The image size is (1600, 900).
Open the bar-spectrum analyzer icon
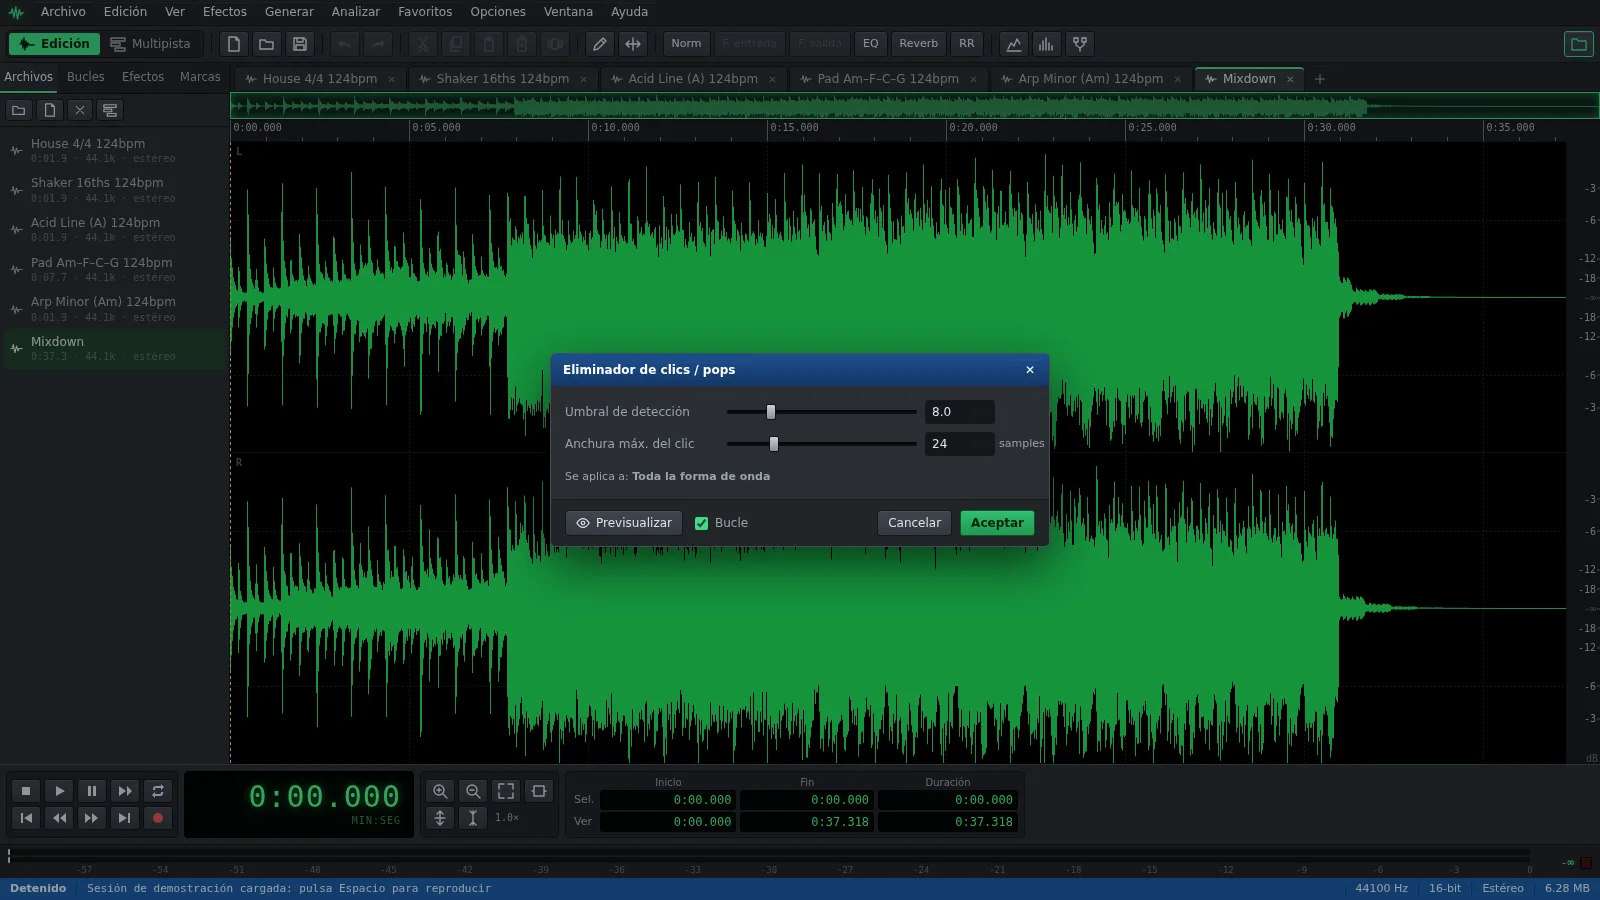1047,44
